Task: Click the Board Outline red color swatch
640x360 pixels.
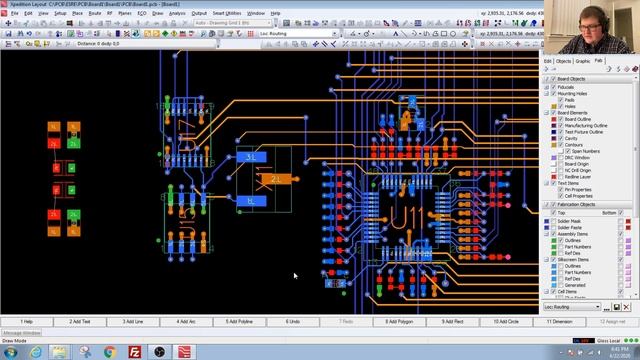Action: tap(554, 119)
